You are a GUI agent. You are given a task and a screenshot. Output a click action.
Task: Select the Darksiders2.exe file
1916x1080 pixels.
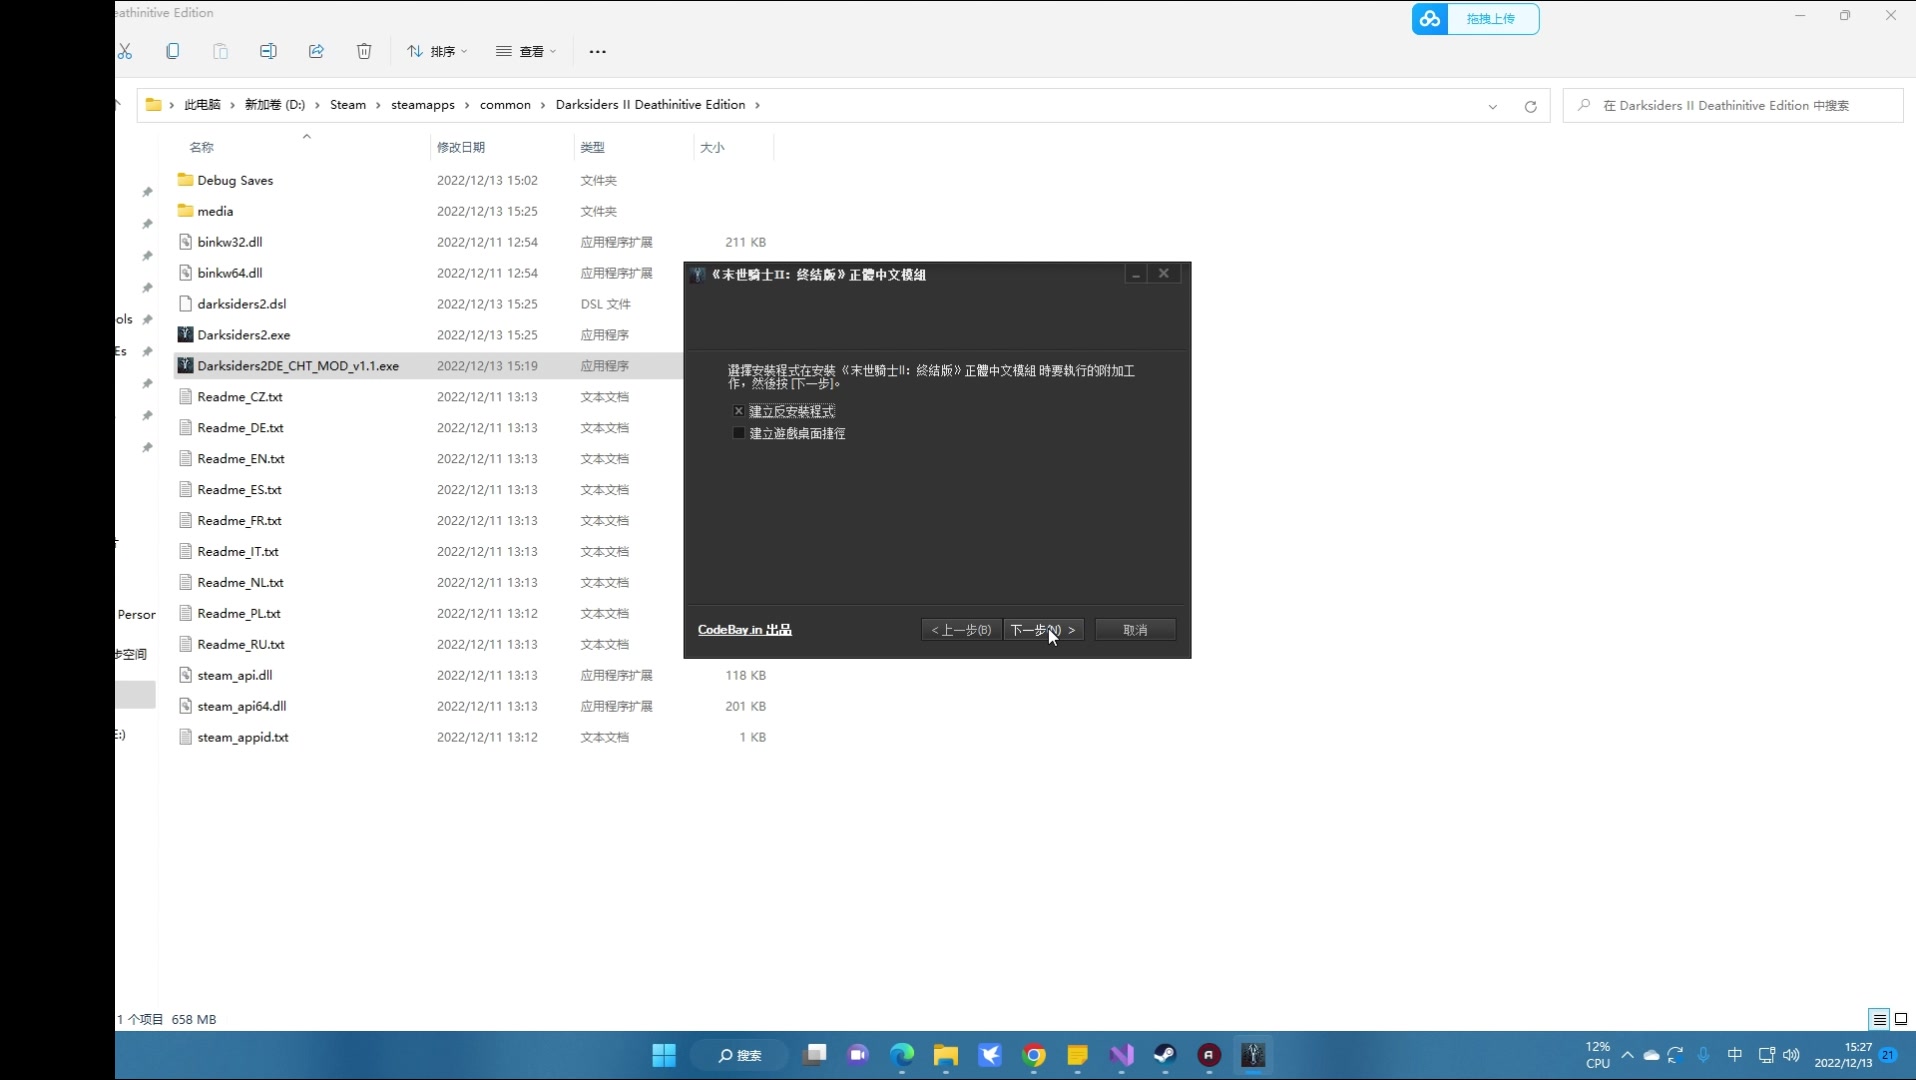point(243,335)
